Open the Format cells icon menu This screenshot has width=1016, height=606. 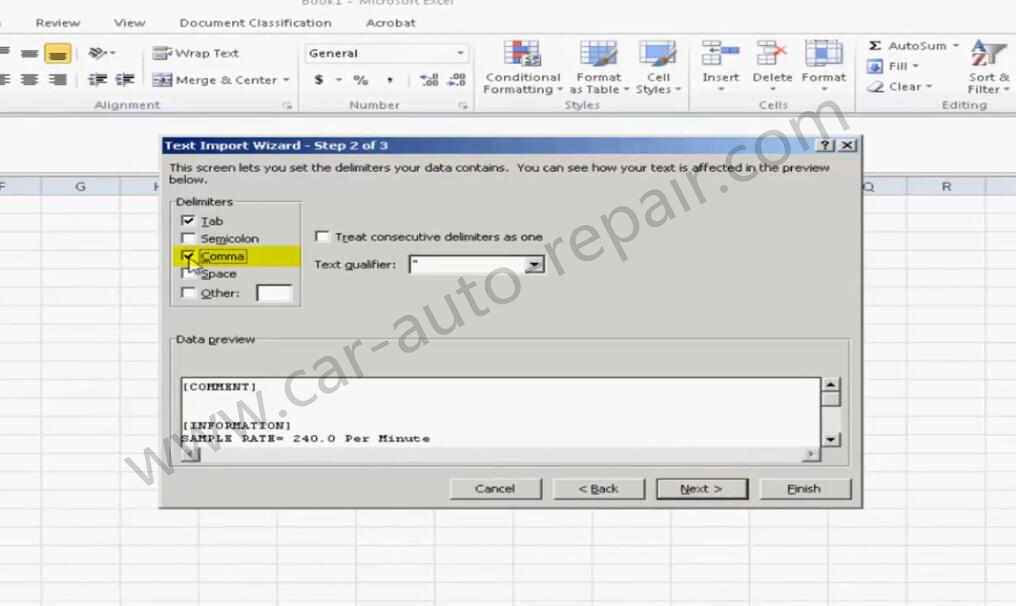pos(824,53)
